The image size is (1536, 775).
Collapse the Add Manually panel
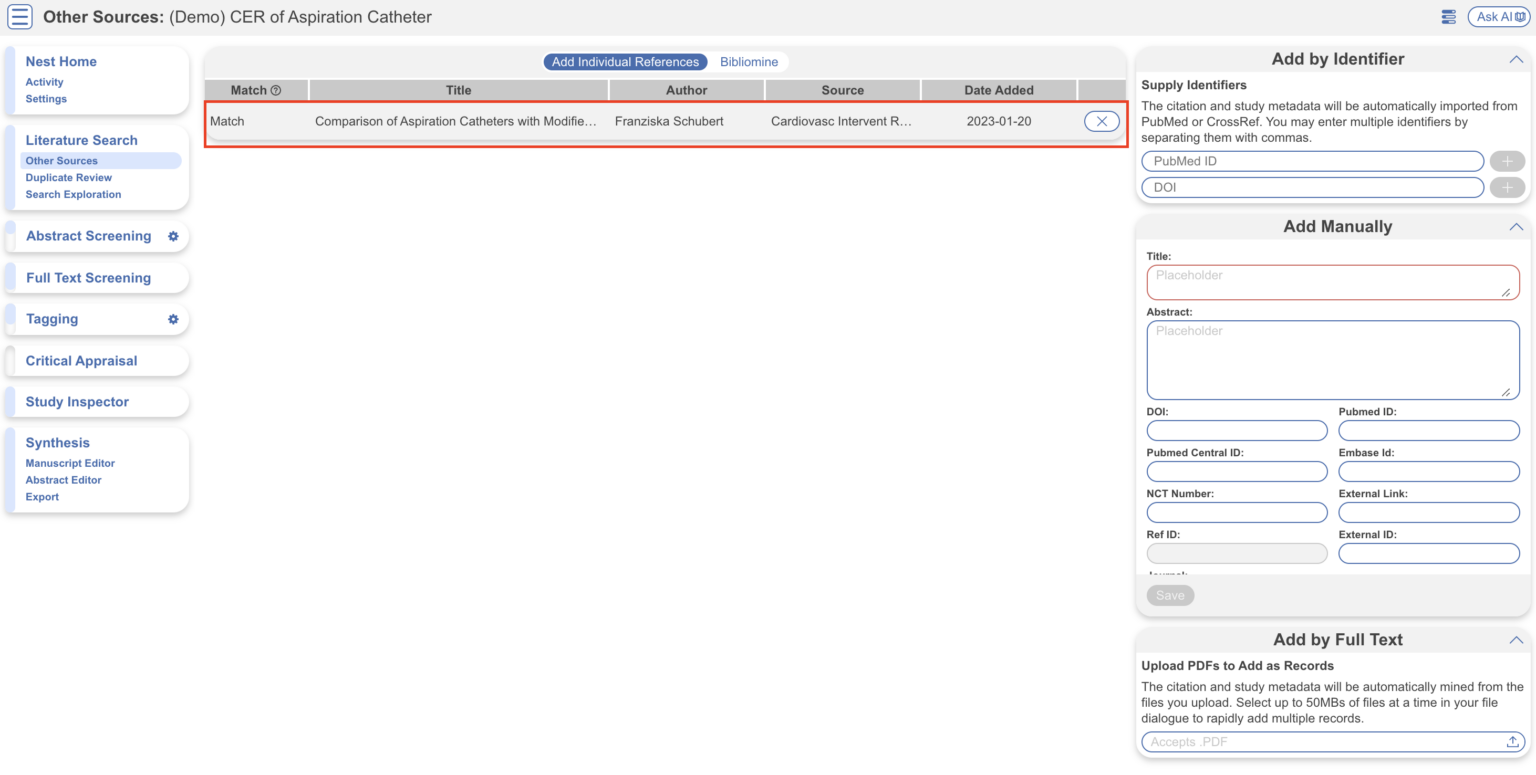tap(1515, 226)
